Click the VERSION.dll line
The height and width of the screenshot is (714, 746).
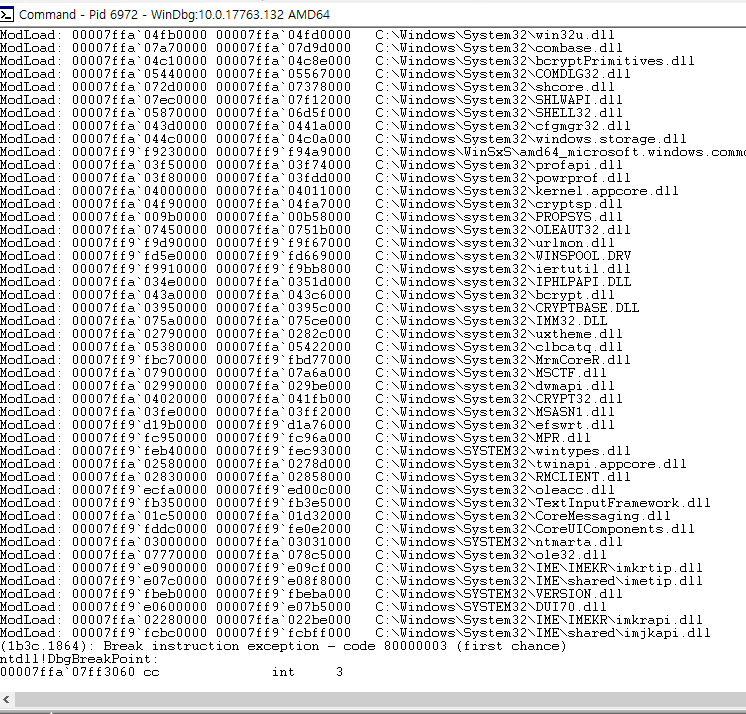point(311,594)
